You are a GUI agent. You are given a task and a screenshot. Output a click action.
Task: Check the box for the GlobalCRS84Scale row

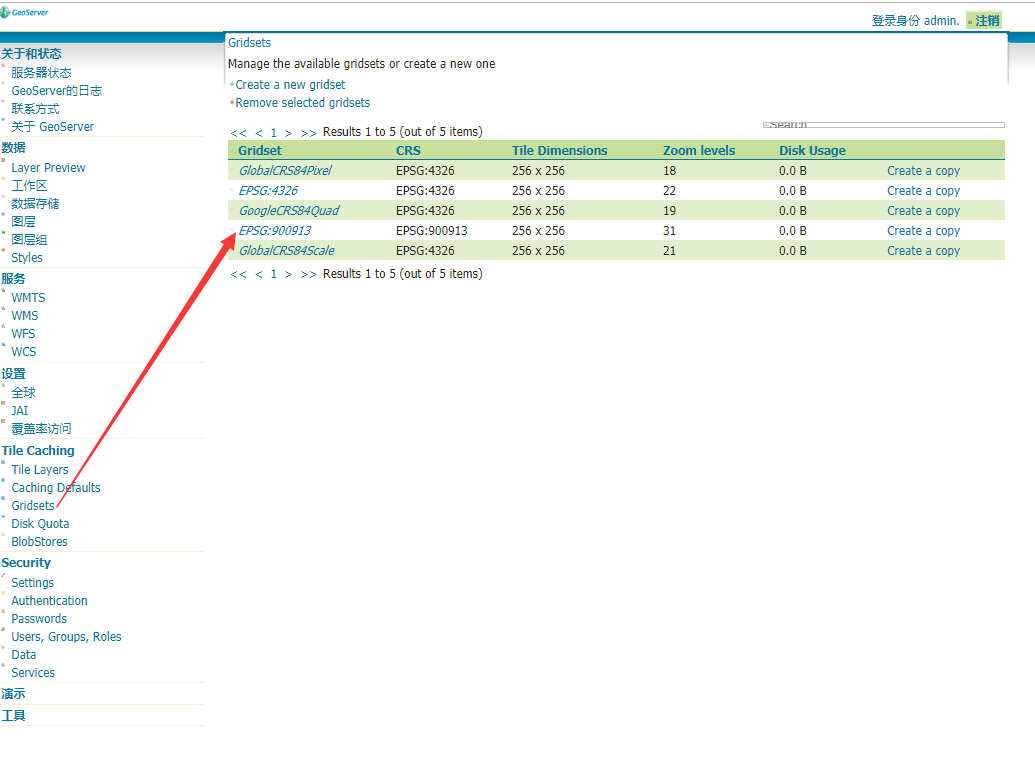point(232,251)
